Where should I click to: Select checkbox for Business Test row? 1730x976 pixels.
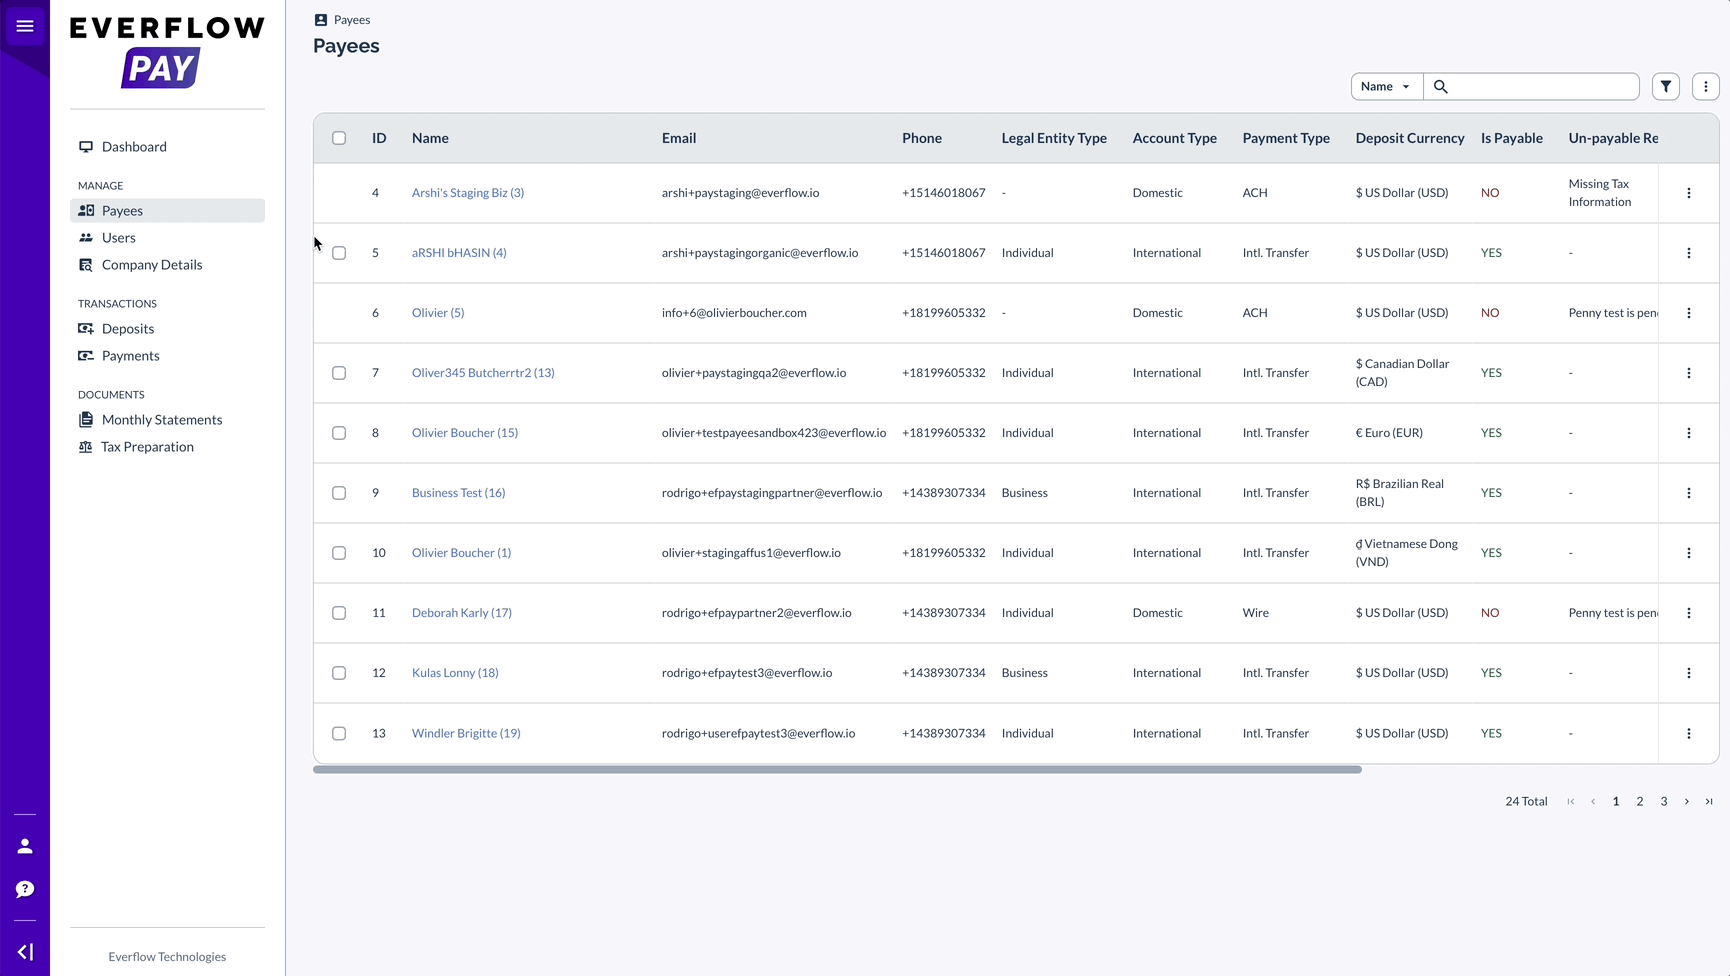pyautogui.click(x=339, y=493)
